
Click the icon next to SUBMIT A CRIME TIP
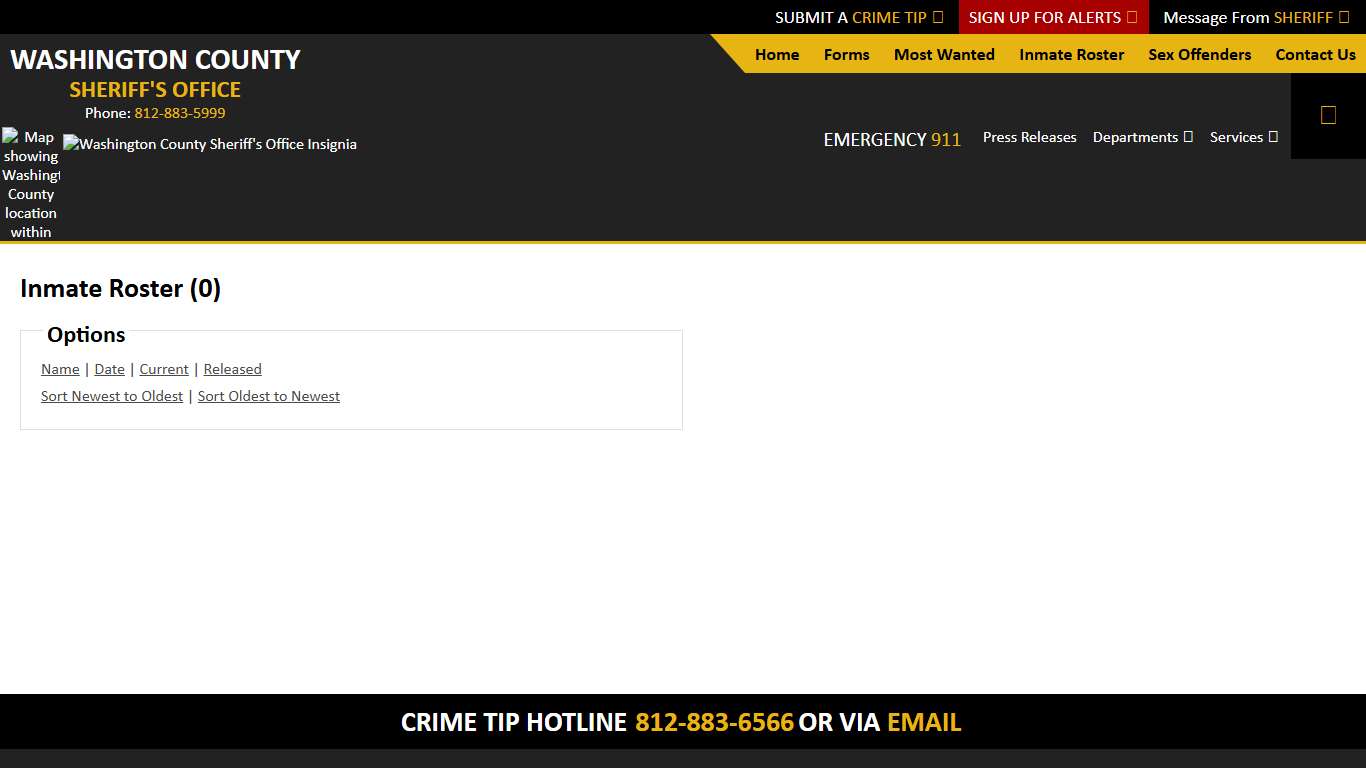938,17
